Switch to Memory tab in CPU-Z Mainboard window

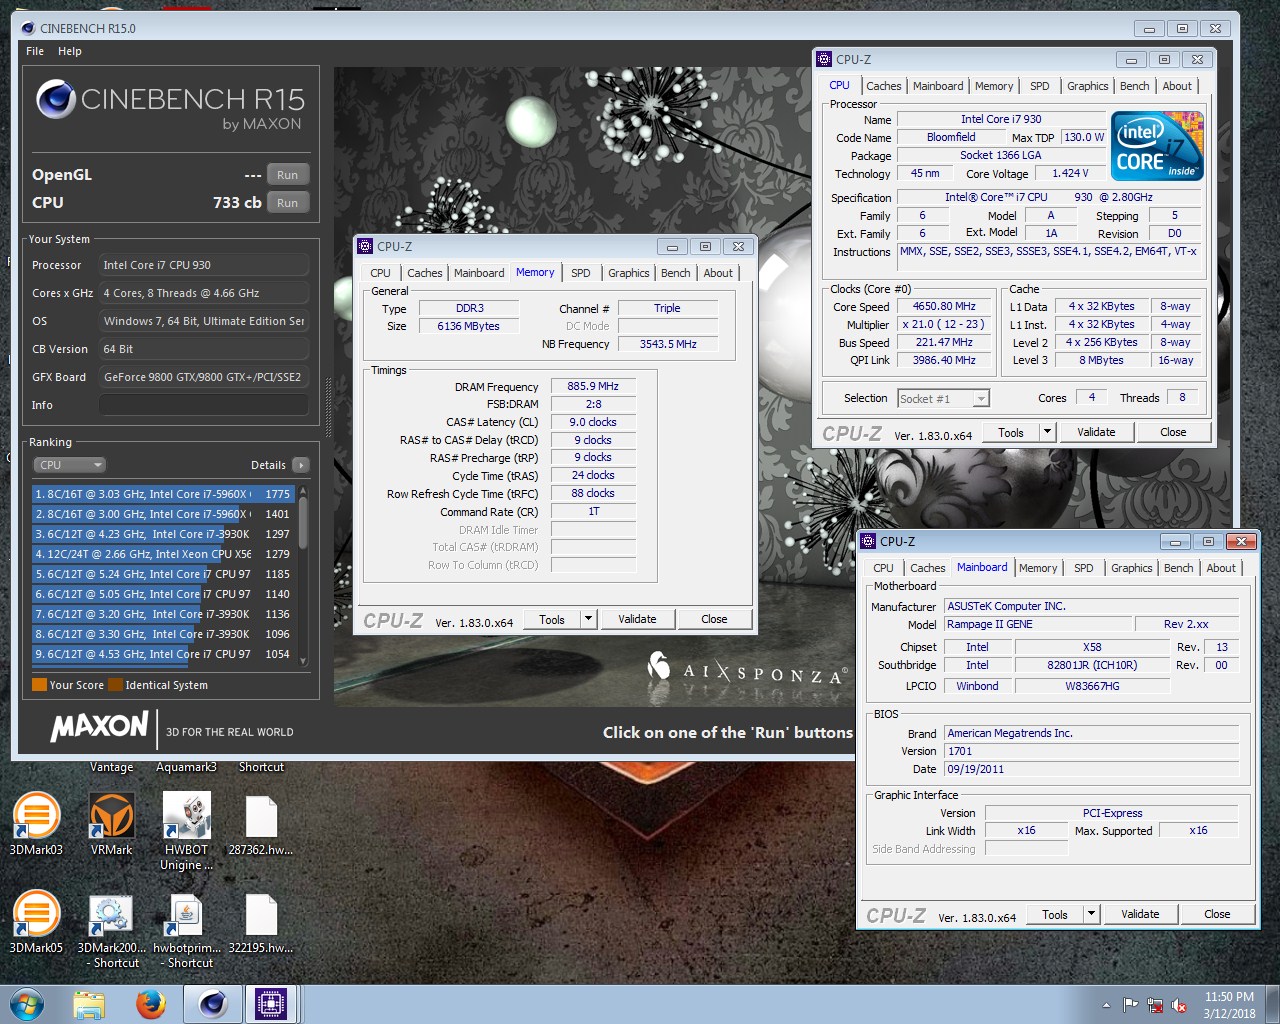tap(1038, 568)
